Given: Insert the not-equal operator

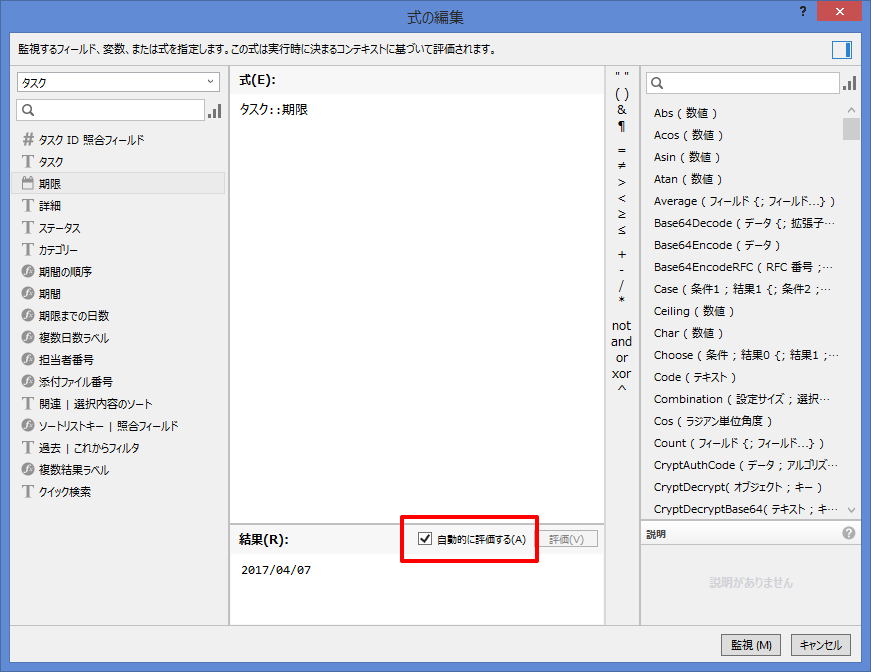Looking at the screenshot, I should click(x=622, y=166).
